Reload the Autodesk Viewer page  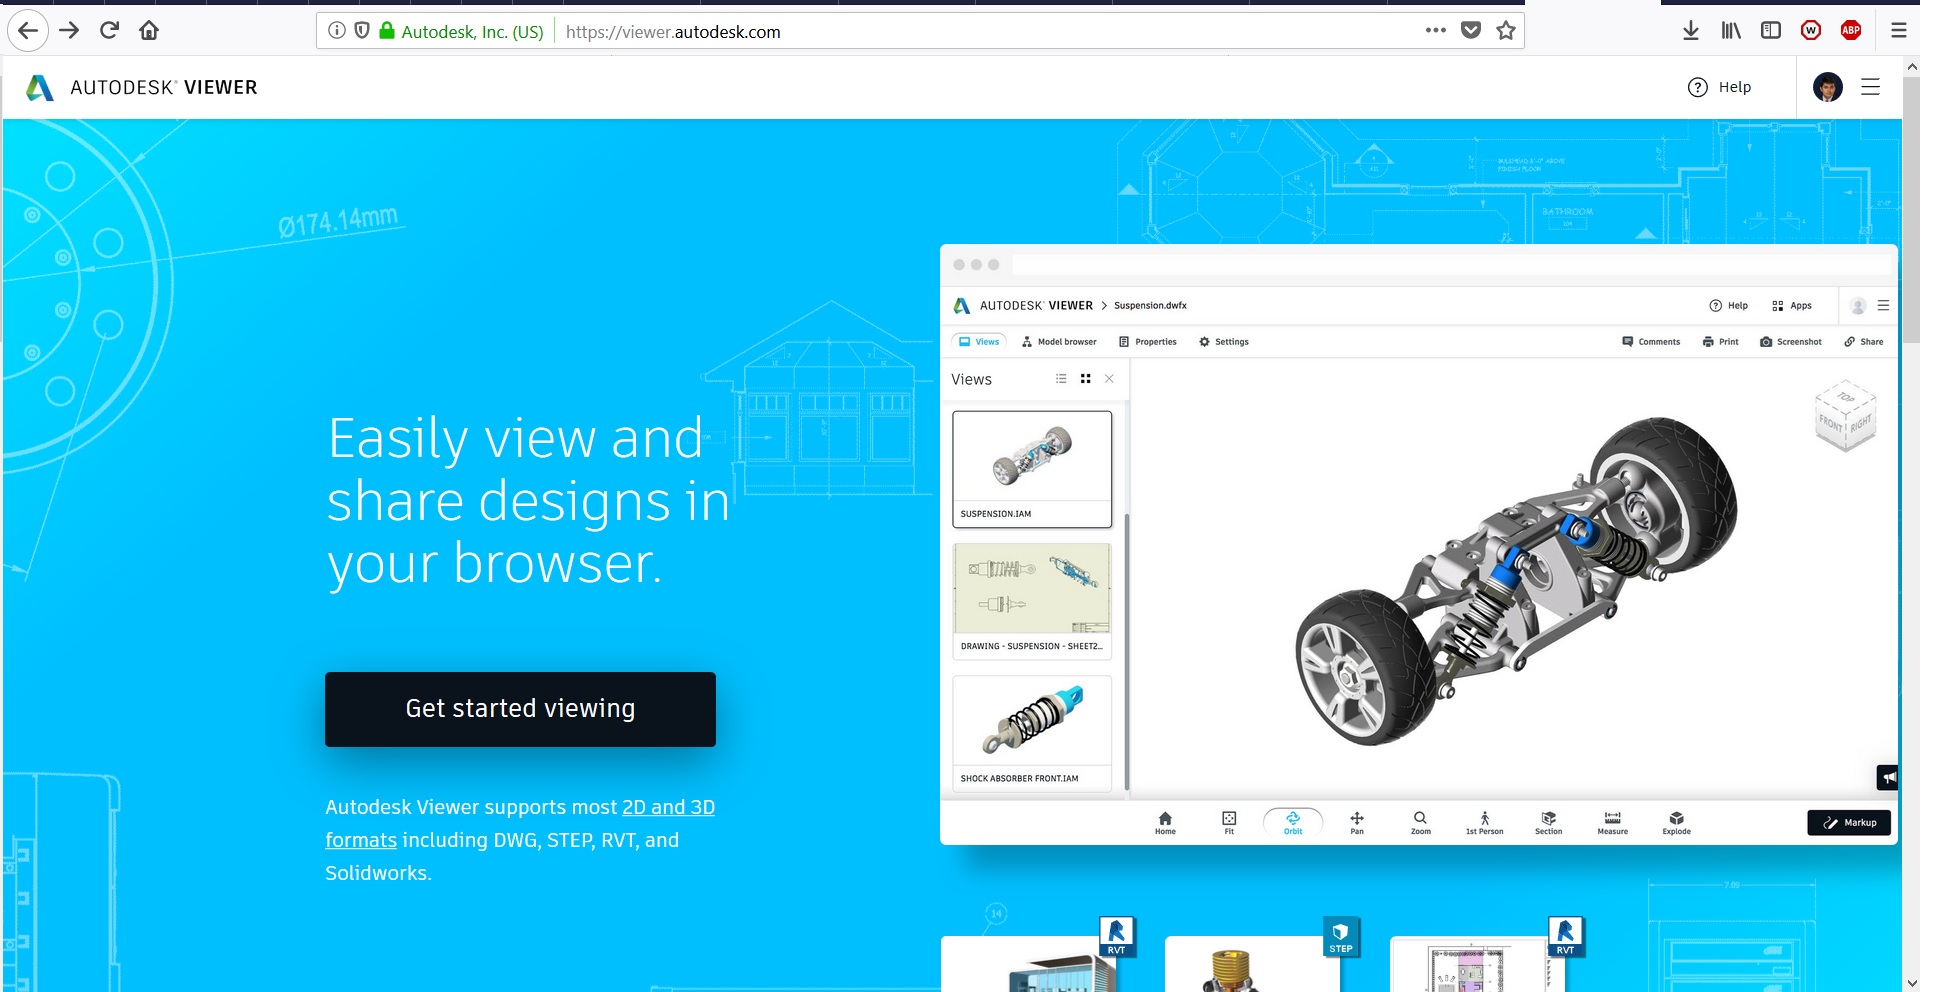[x=109, y=31]
